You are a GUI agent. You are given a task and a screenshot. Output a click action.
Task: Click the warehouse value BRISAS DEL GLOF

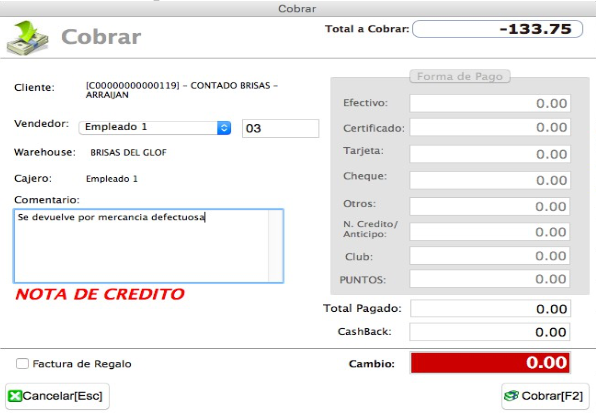tap(128, 152)
